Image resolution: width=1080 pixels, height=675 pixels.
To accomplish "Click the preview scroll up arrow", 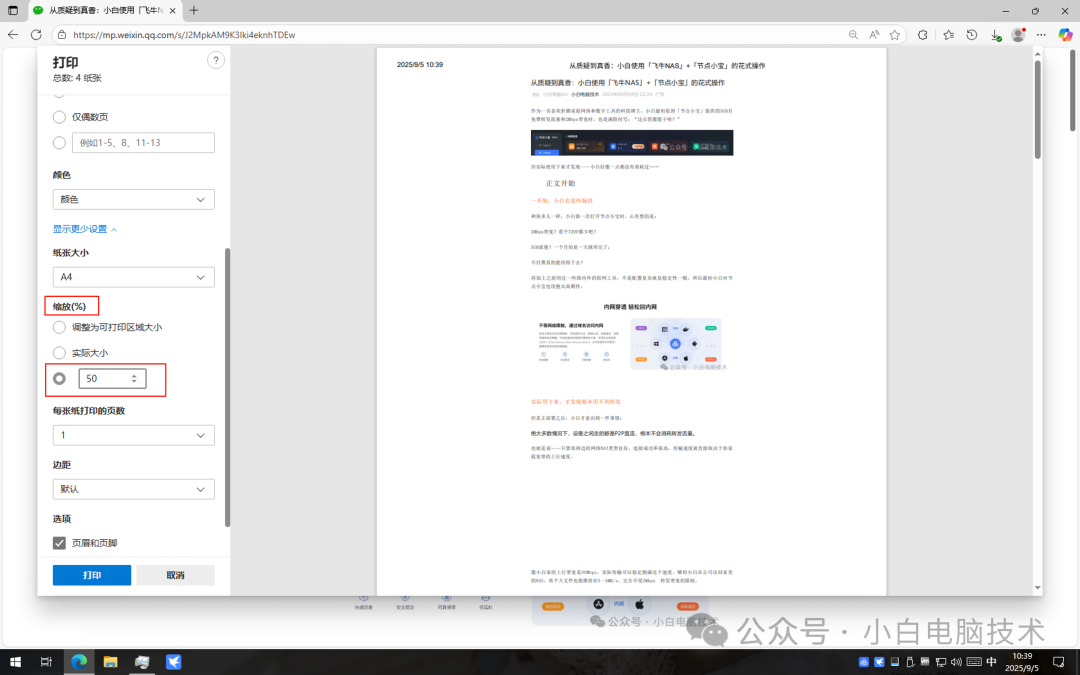I will [1038, 54].
